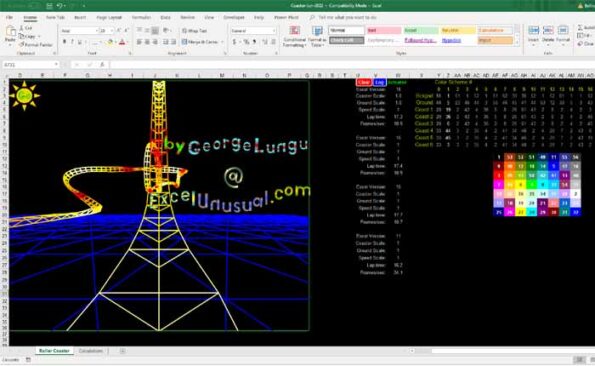The image size is (595, 366).
Task: Select the Roller Coaster sheet tab
Action: (54, 351)
